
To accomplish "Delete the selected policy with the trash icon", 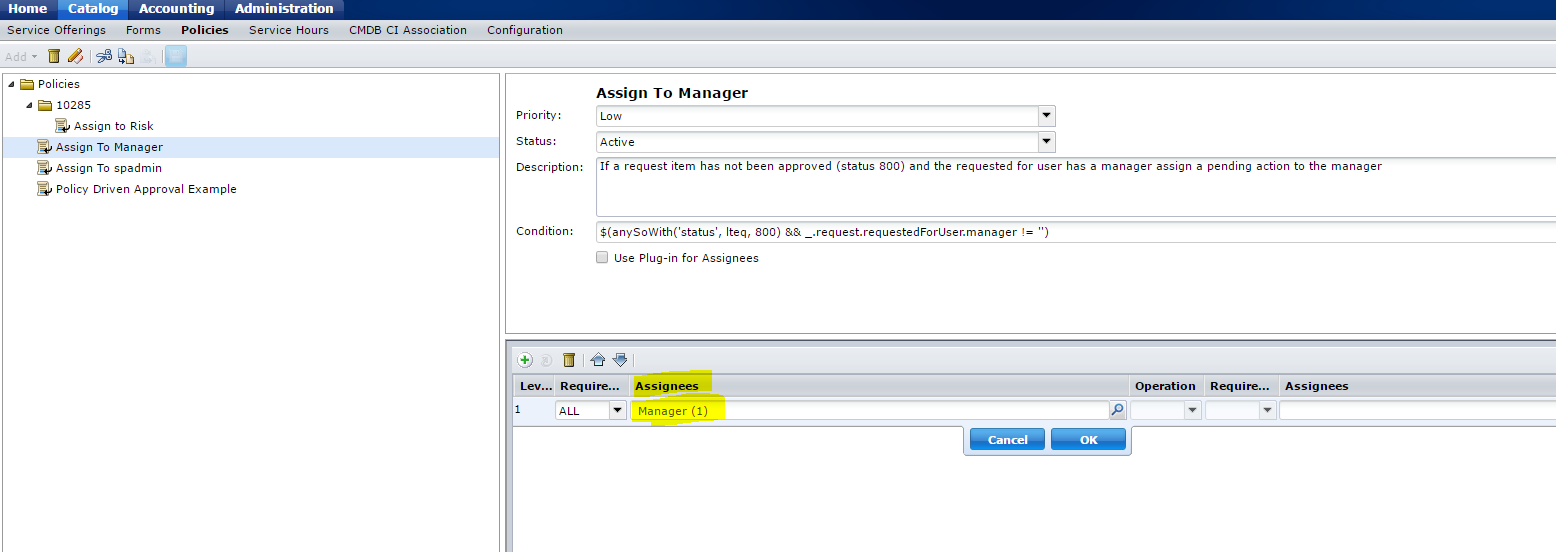I will (54, 56).
